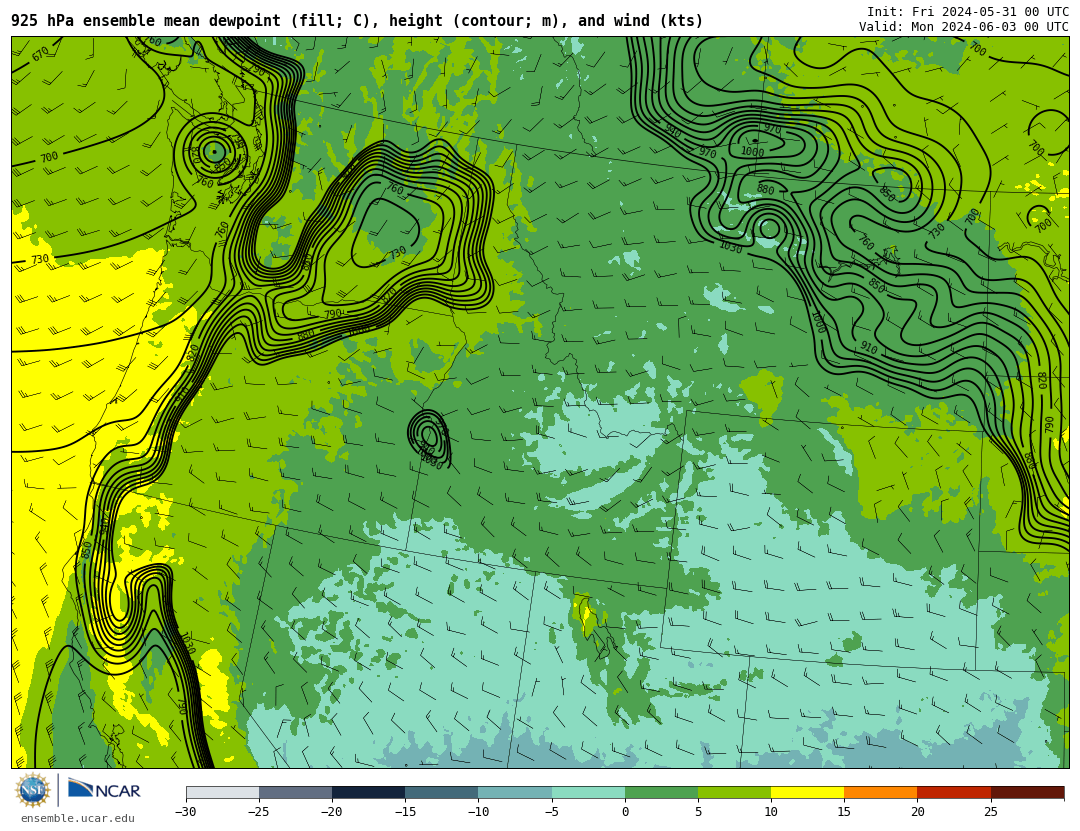Select the plot title '925 hPa ensemble mean dewpoint'

click(x=145, y=21)
